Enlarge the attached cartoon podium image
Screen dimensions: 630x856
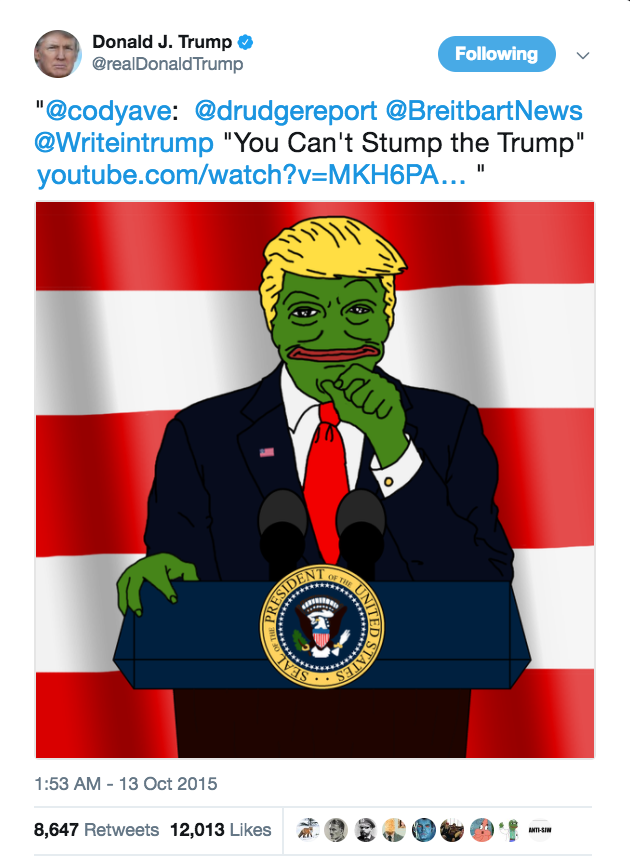click(315, 480)
